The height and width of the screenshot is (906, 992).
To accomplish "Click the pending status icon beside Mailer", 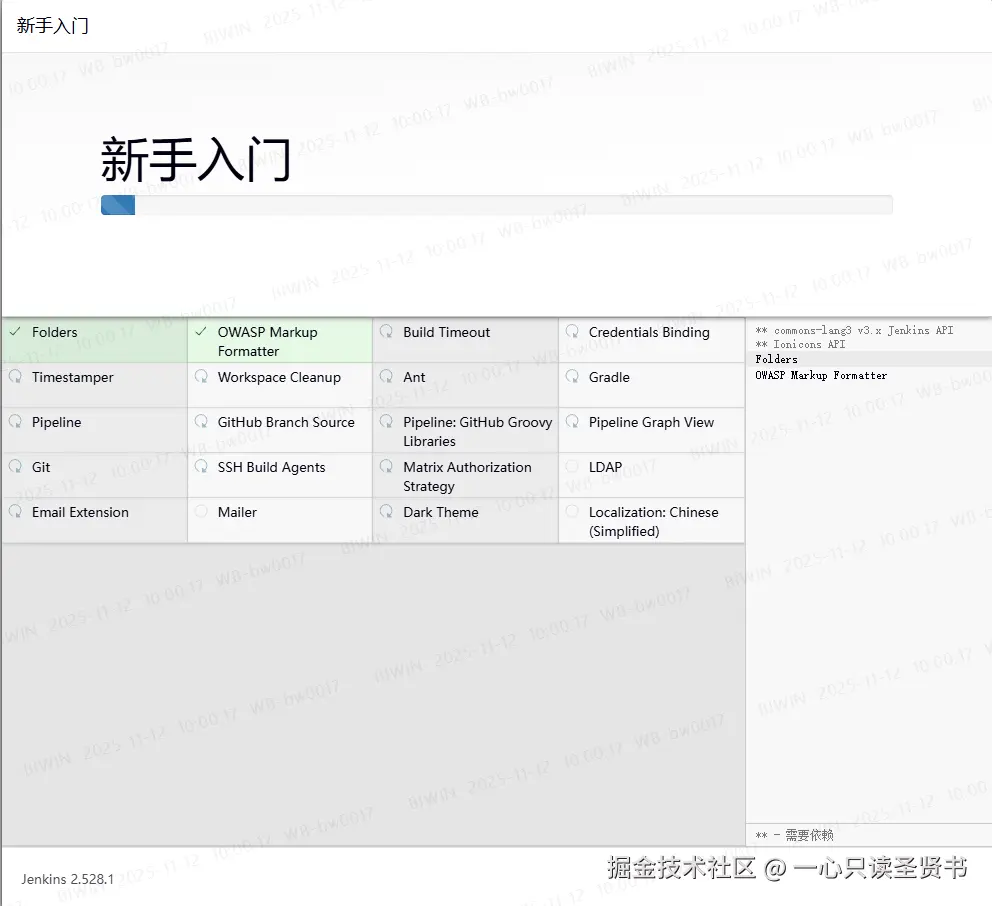I will tap(201, 511).
